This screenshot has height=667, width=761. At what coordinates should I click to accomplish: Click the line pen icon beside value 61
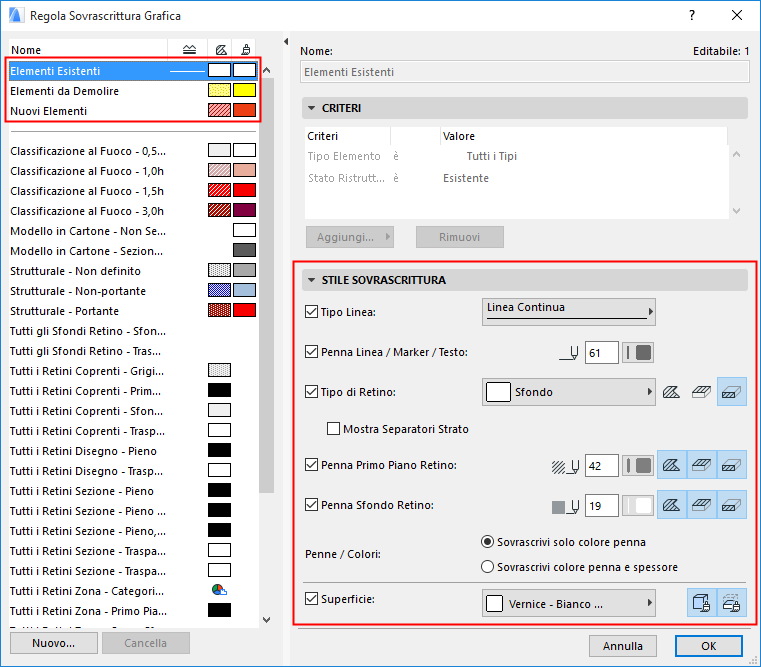pos(569,353)
